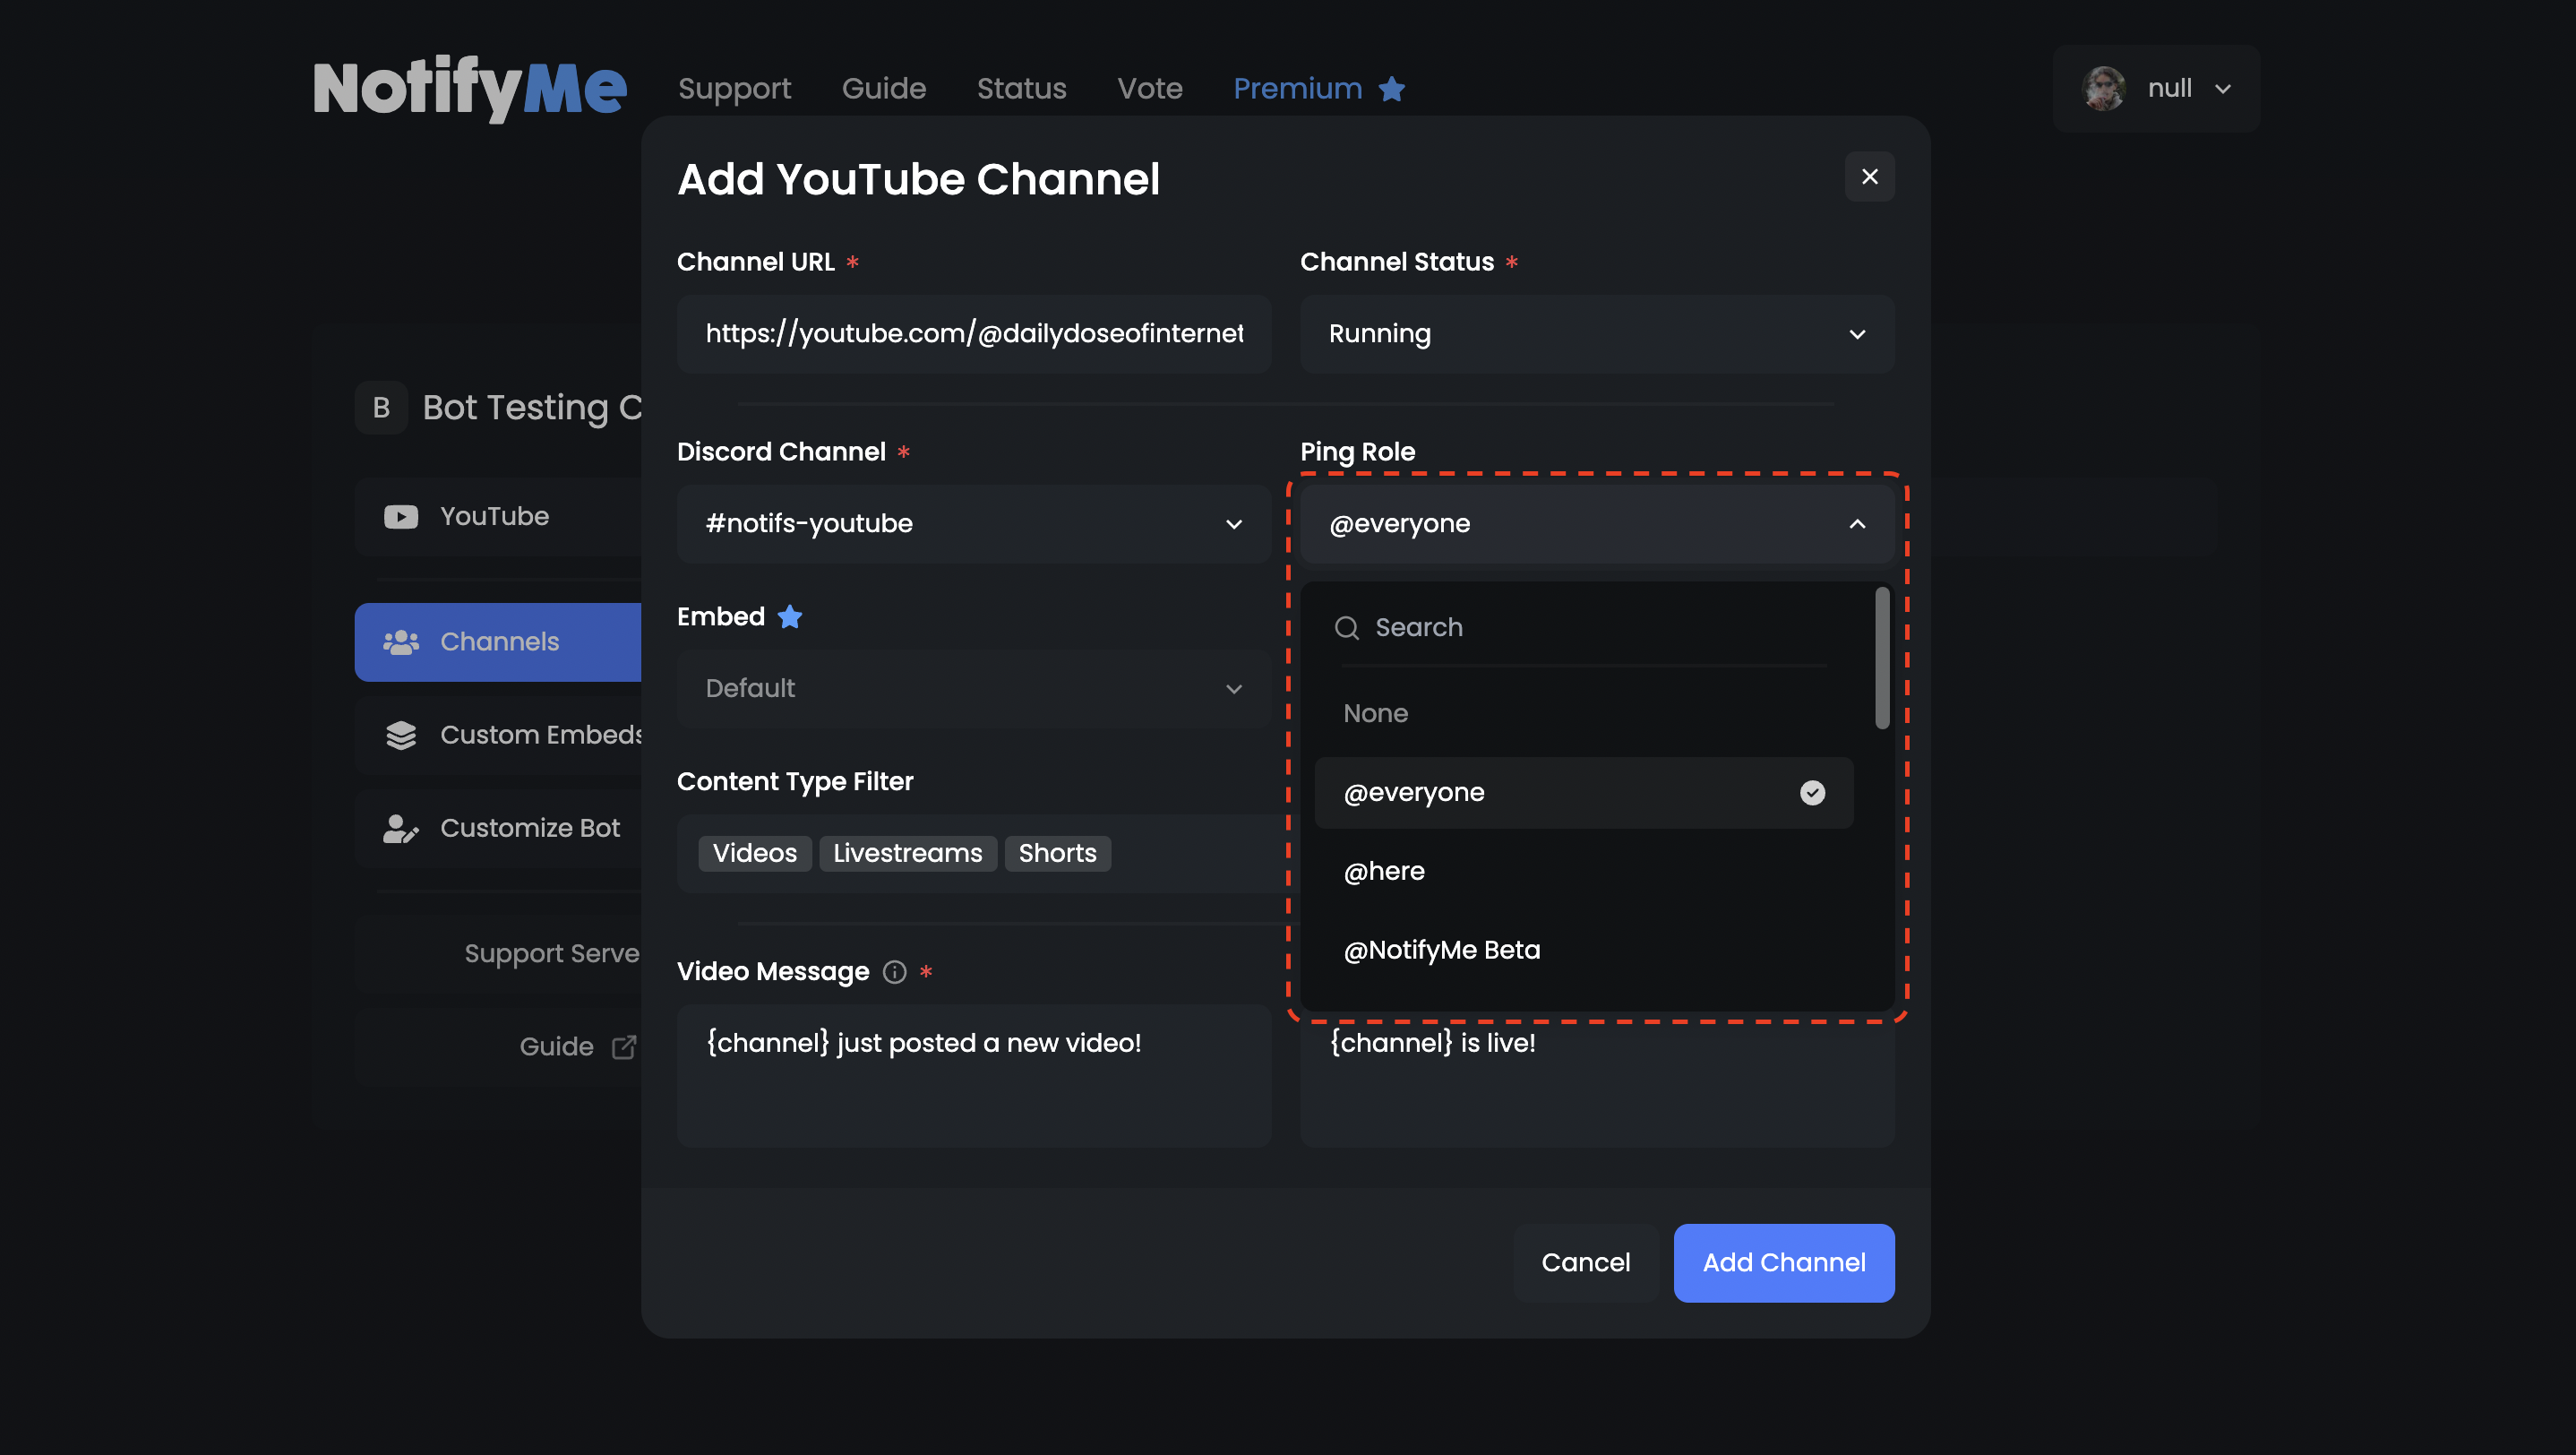This screenshot has width=2576, height=1455.
Task: Select the @everyone checked option
Action: pos(1583,793)
